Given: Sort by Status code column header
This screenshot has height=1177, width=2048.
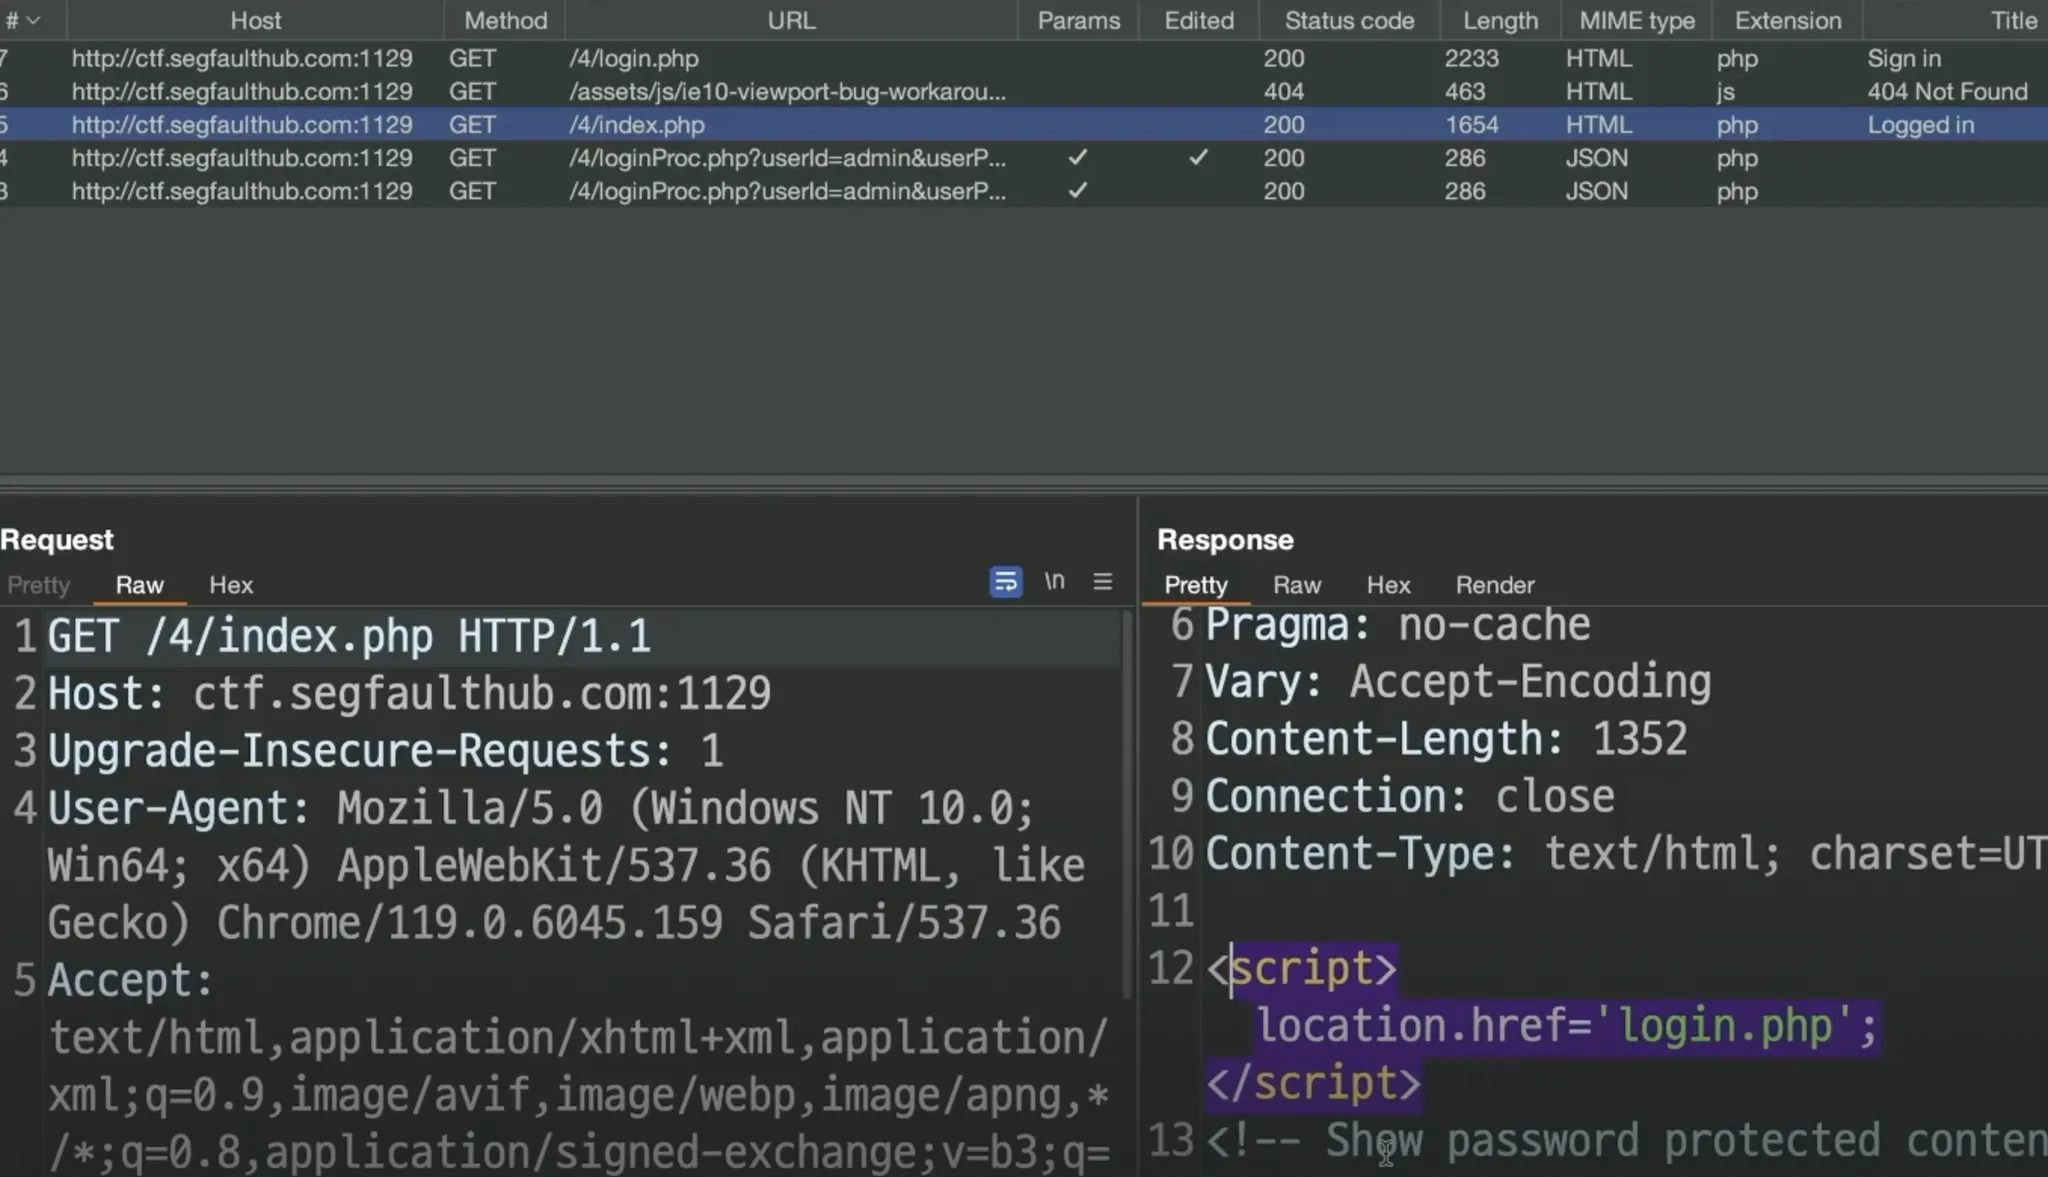Looking at the screenshot, I should coord(1348,20).
